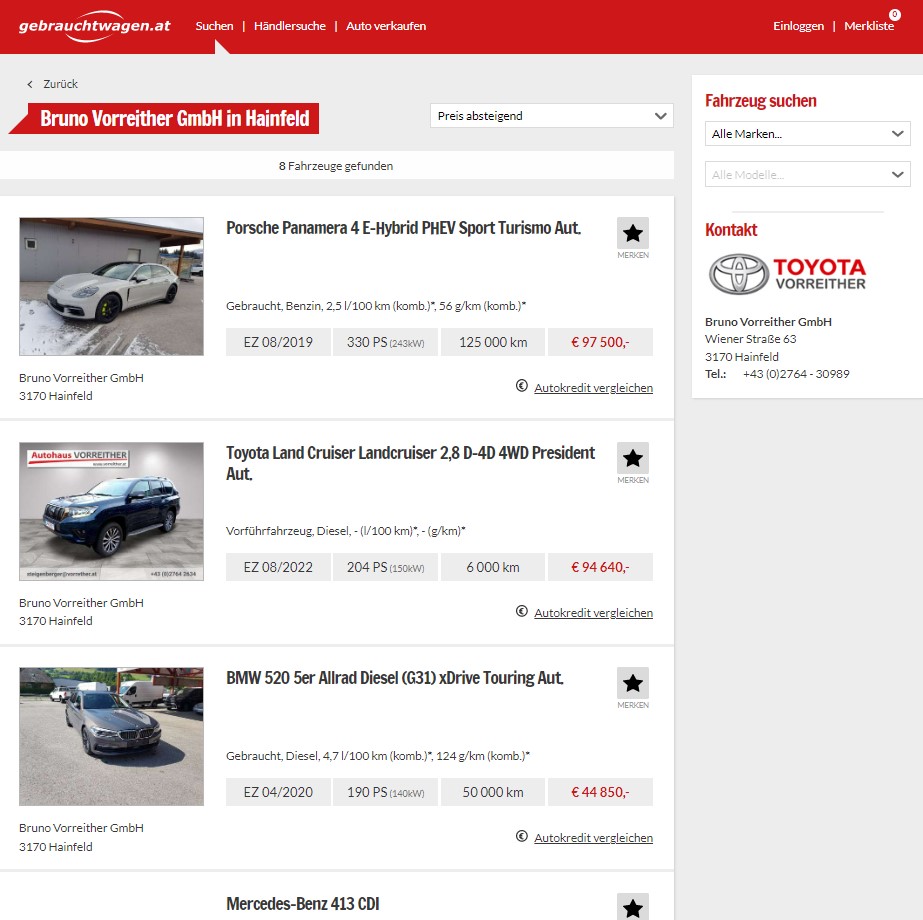923x920 pixels.
Task: Click the Porsche registration EZ 08/2019
Action: point(278,342)
